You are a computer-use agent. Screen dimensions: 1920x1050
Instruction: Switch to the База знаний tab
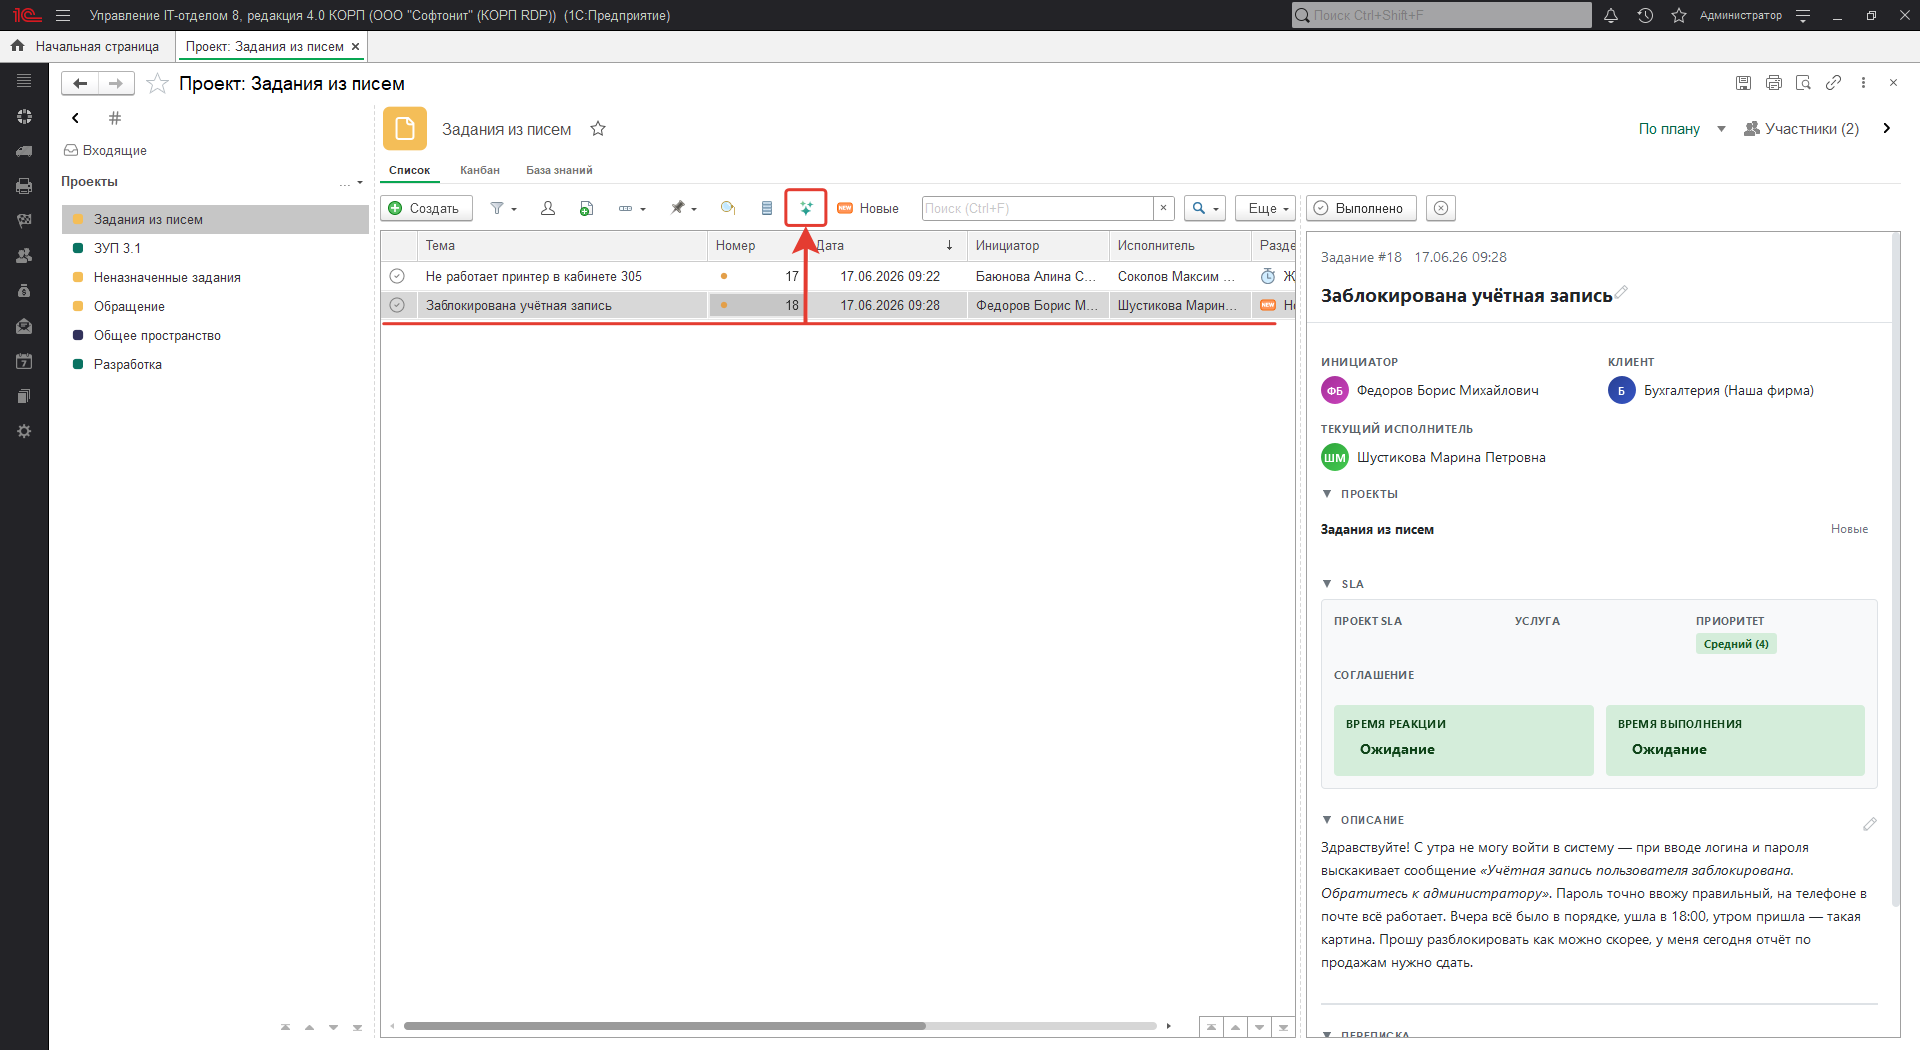coord(559,170)
